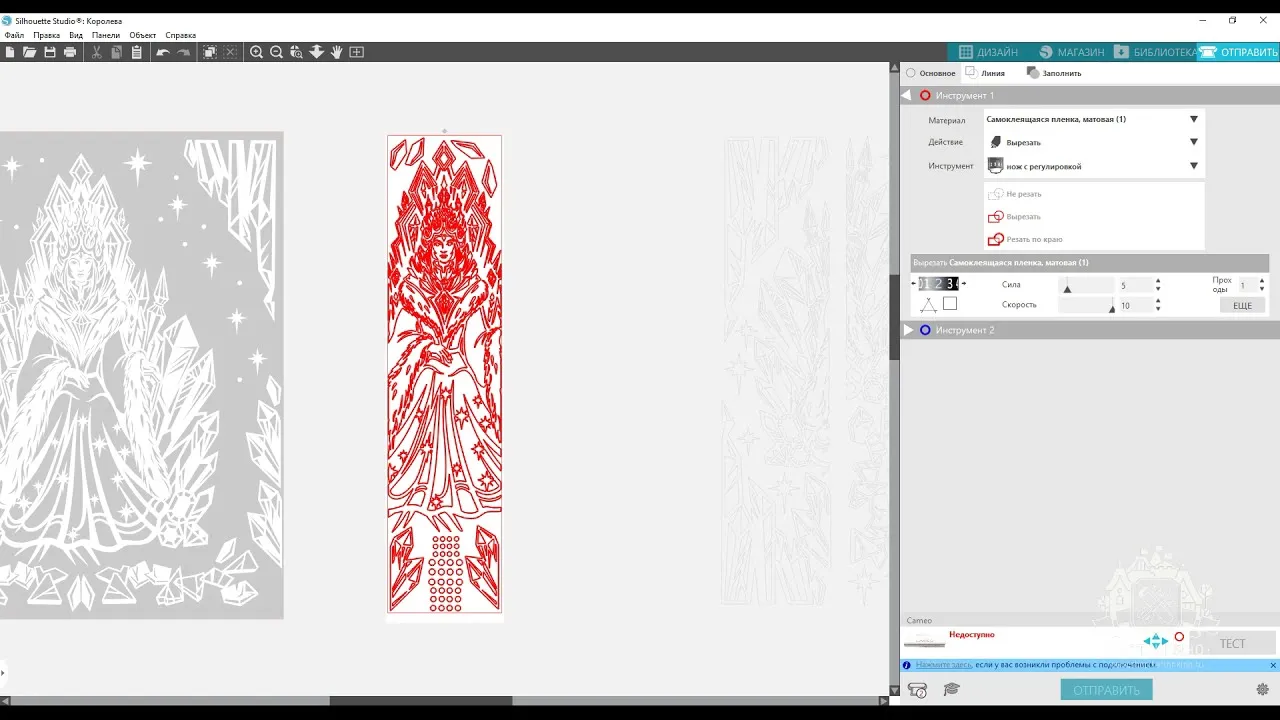The height and width of the screenshot is (720, 1280).
Task: Zoom in on the canvas
Action: point(257,52)
